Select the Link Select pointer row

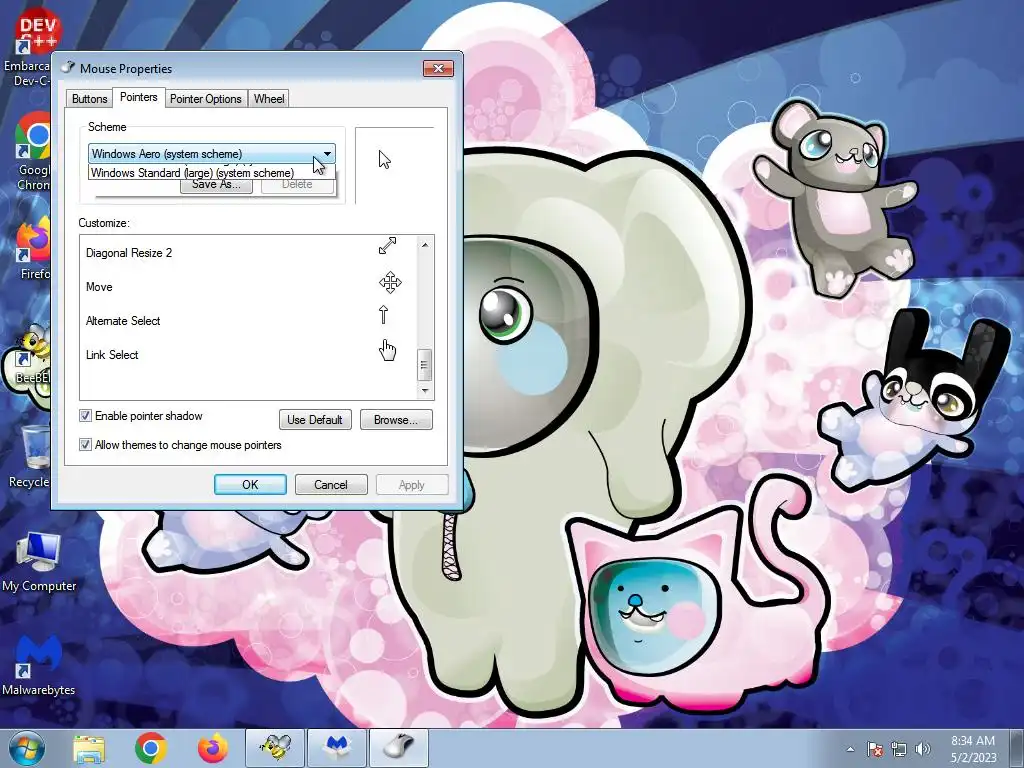247,355
